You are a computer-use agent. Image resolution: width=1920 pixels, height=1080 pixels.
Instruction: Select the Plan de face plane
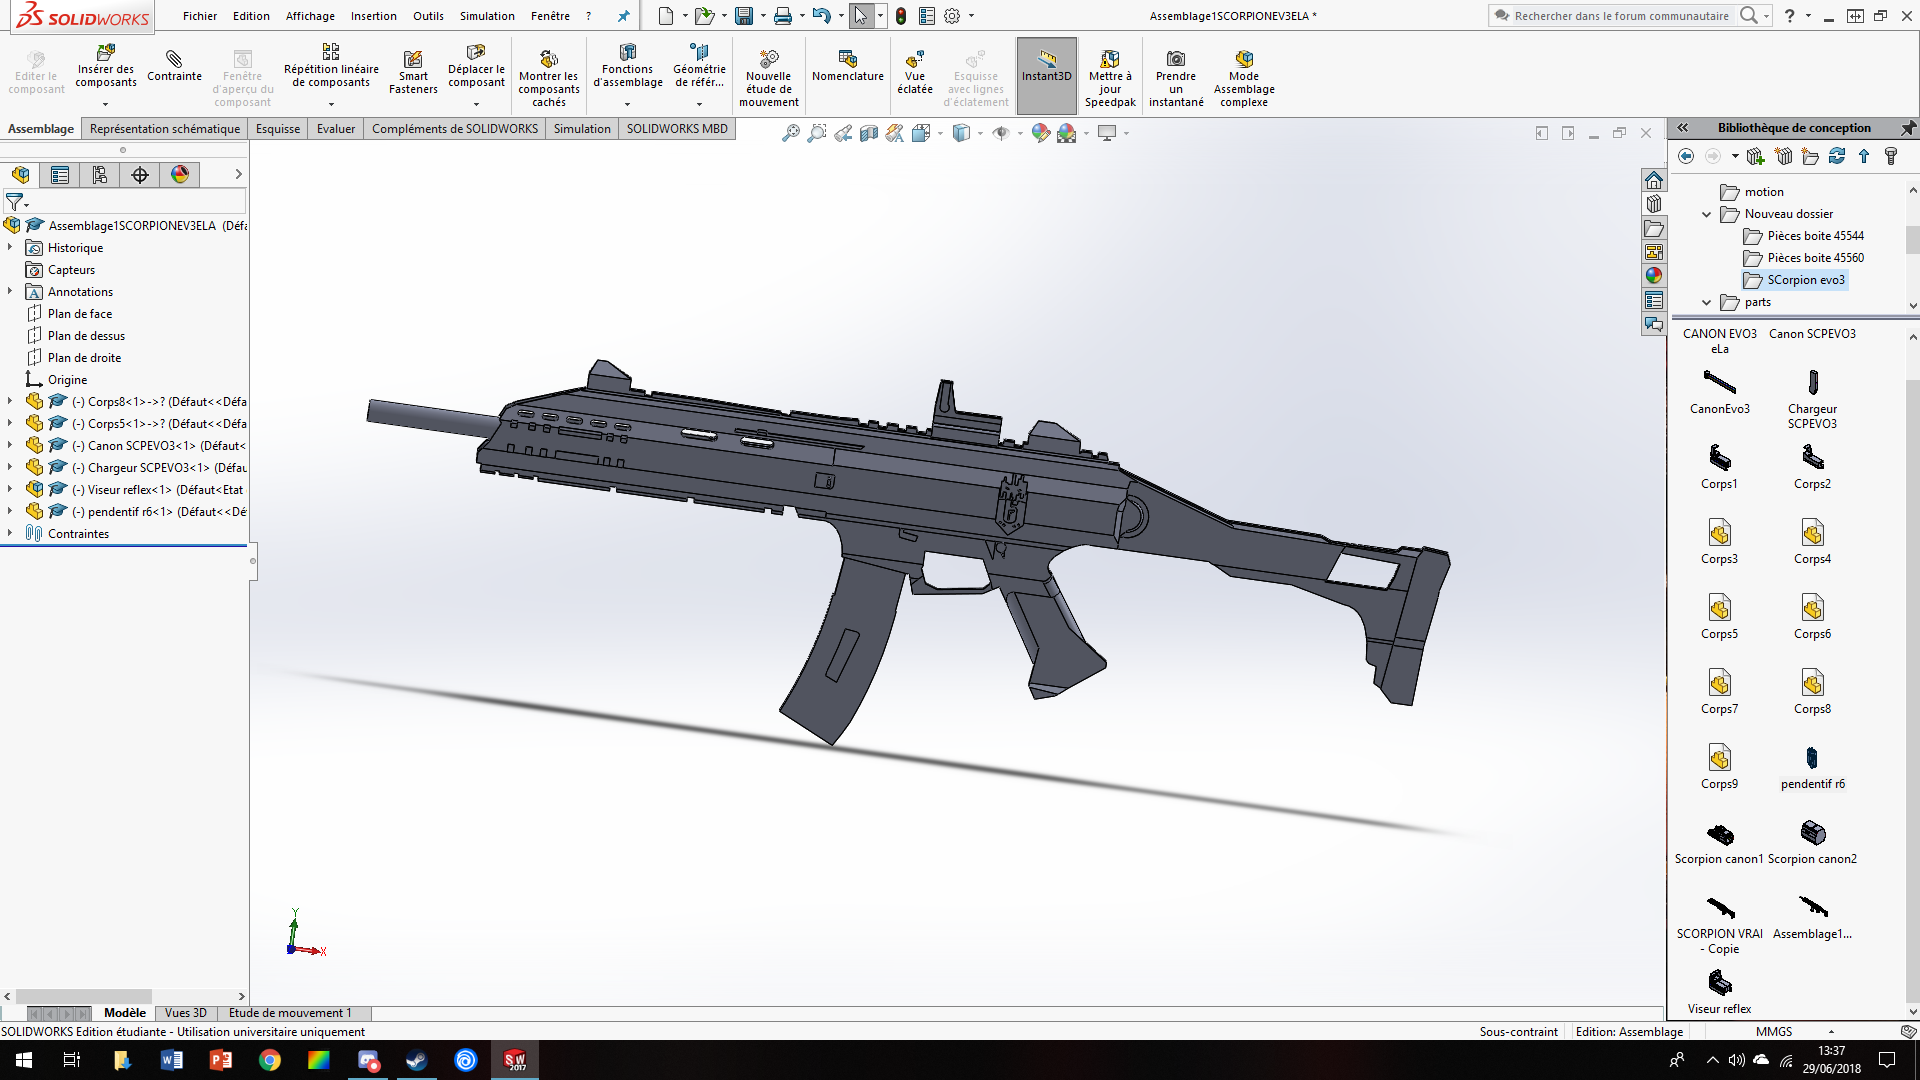80,313
